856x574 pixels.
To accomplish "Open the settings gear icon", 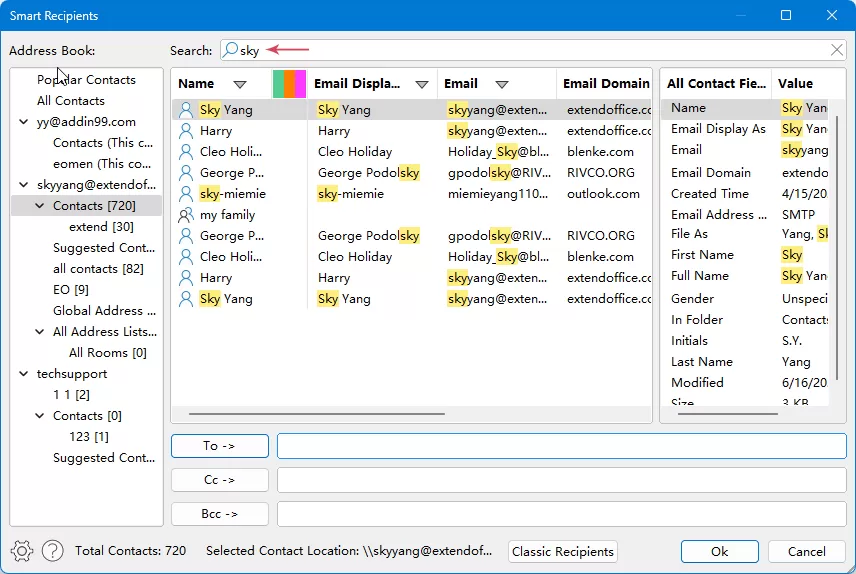I will tap(22, 551).
